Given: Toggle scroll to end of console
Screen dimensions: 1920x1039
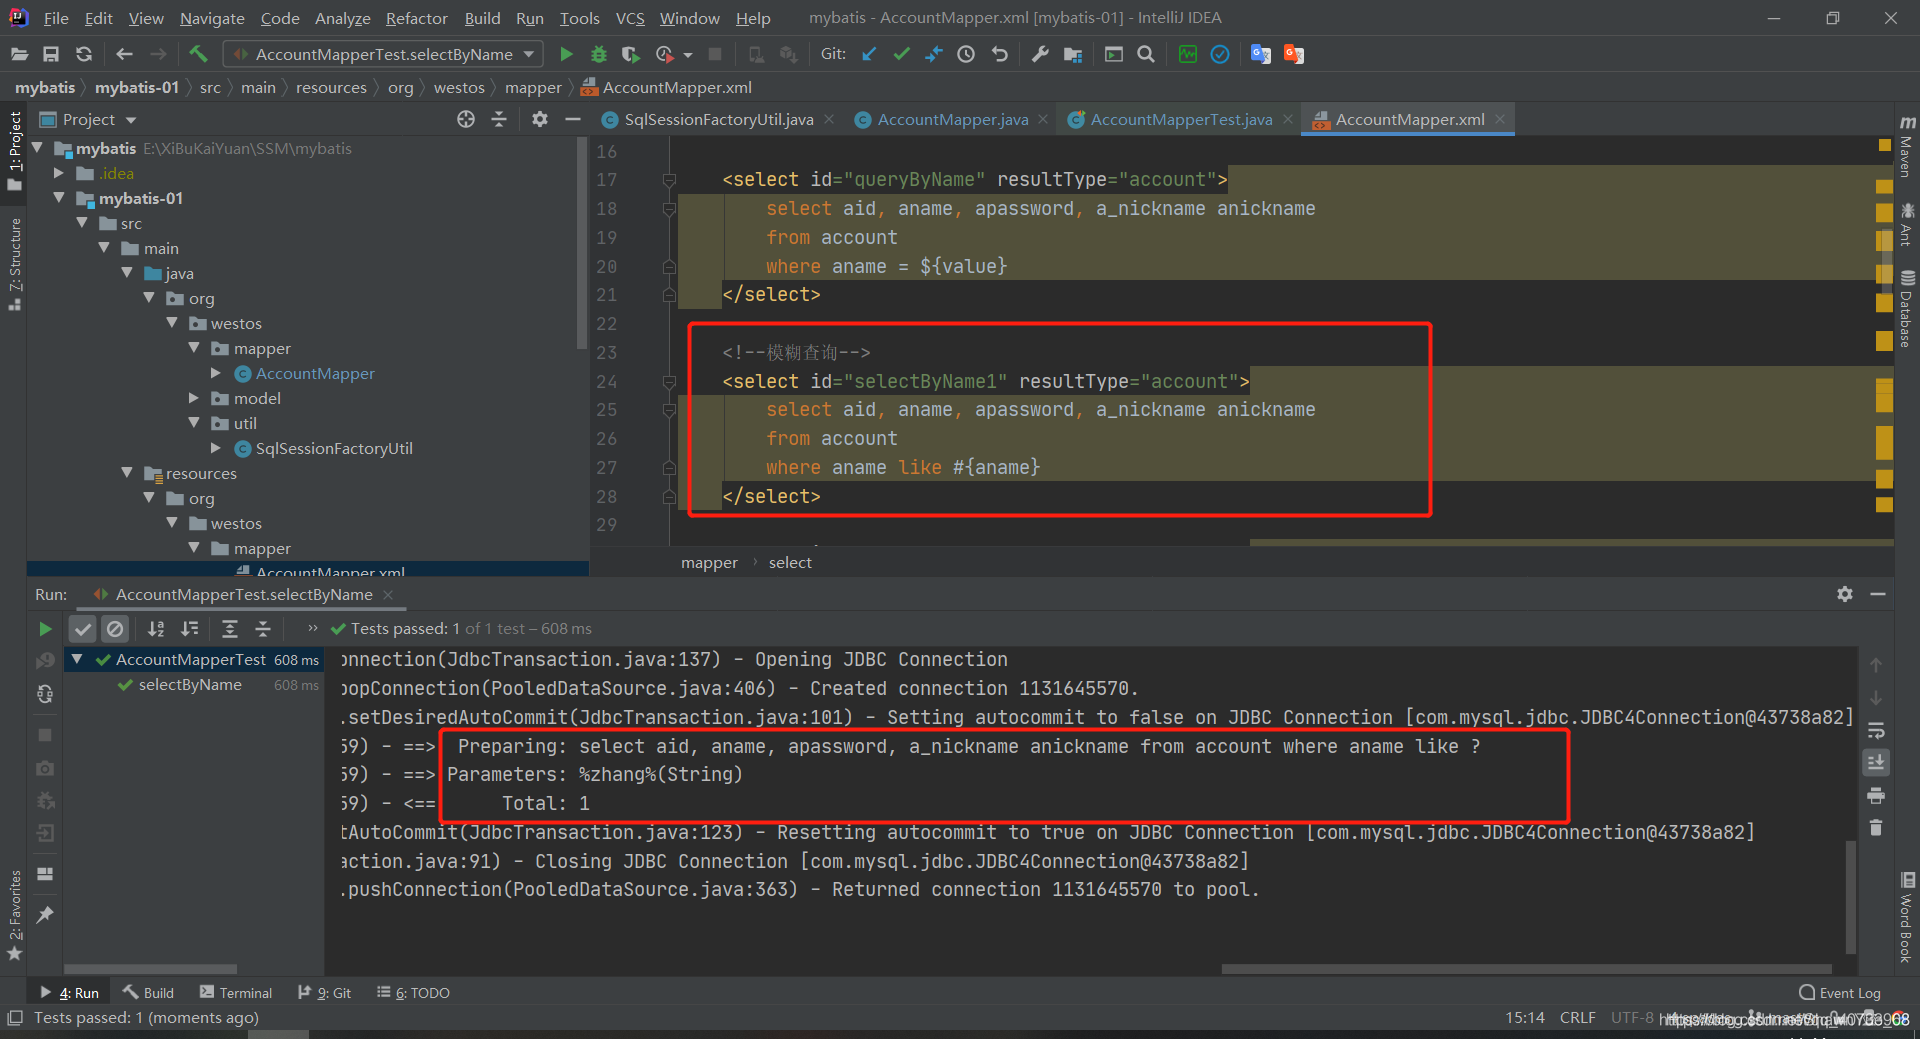Looking at the screenshot, I should pos(1876,763).
